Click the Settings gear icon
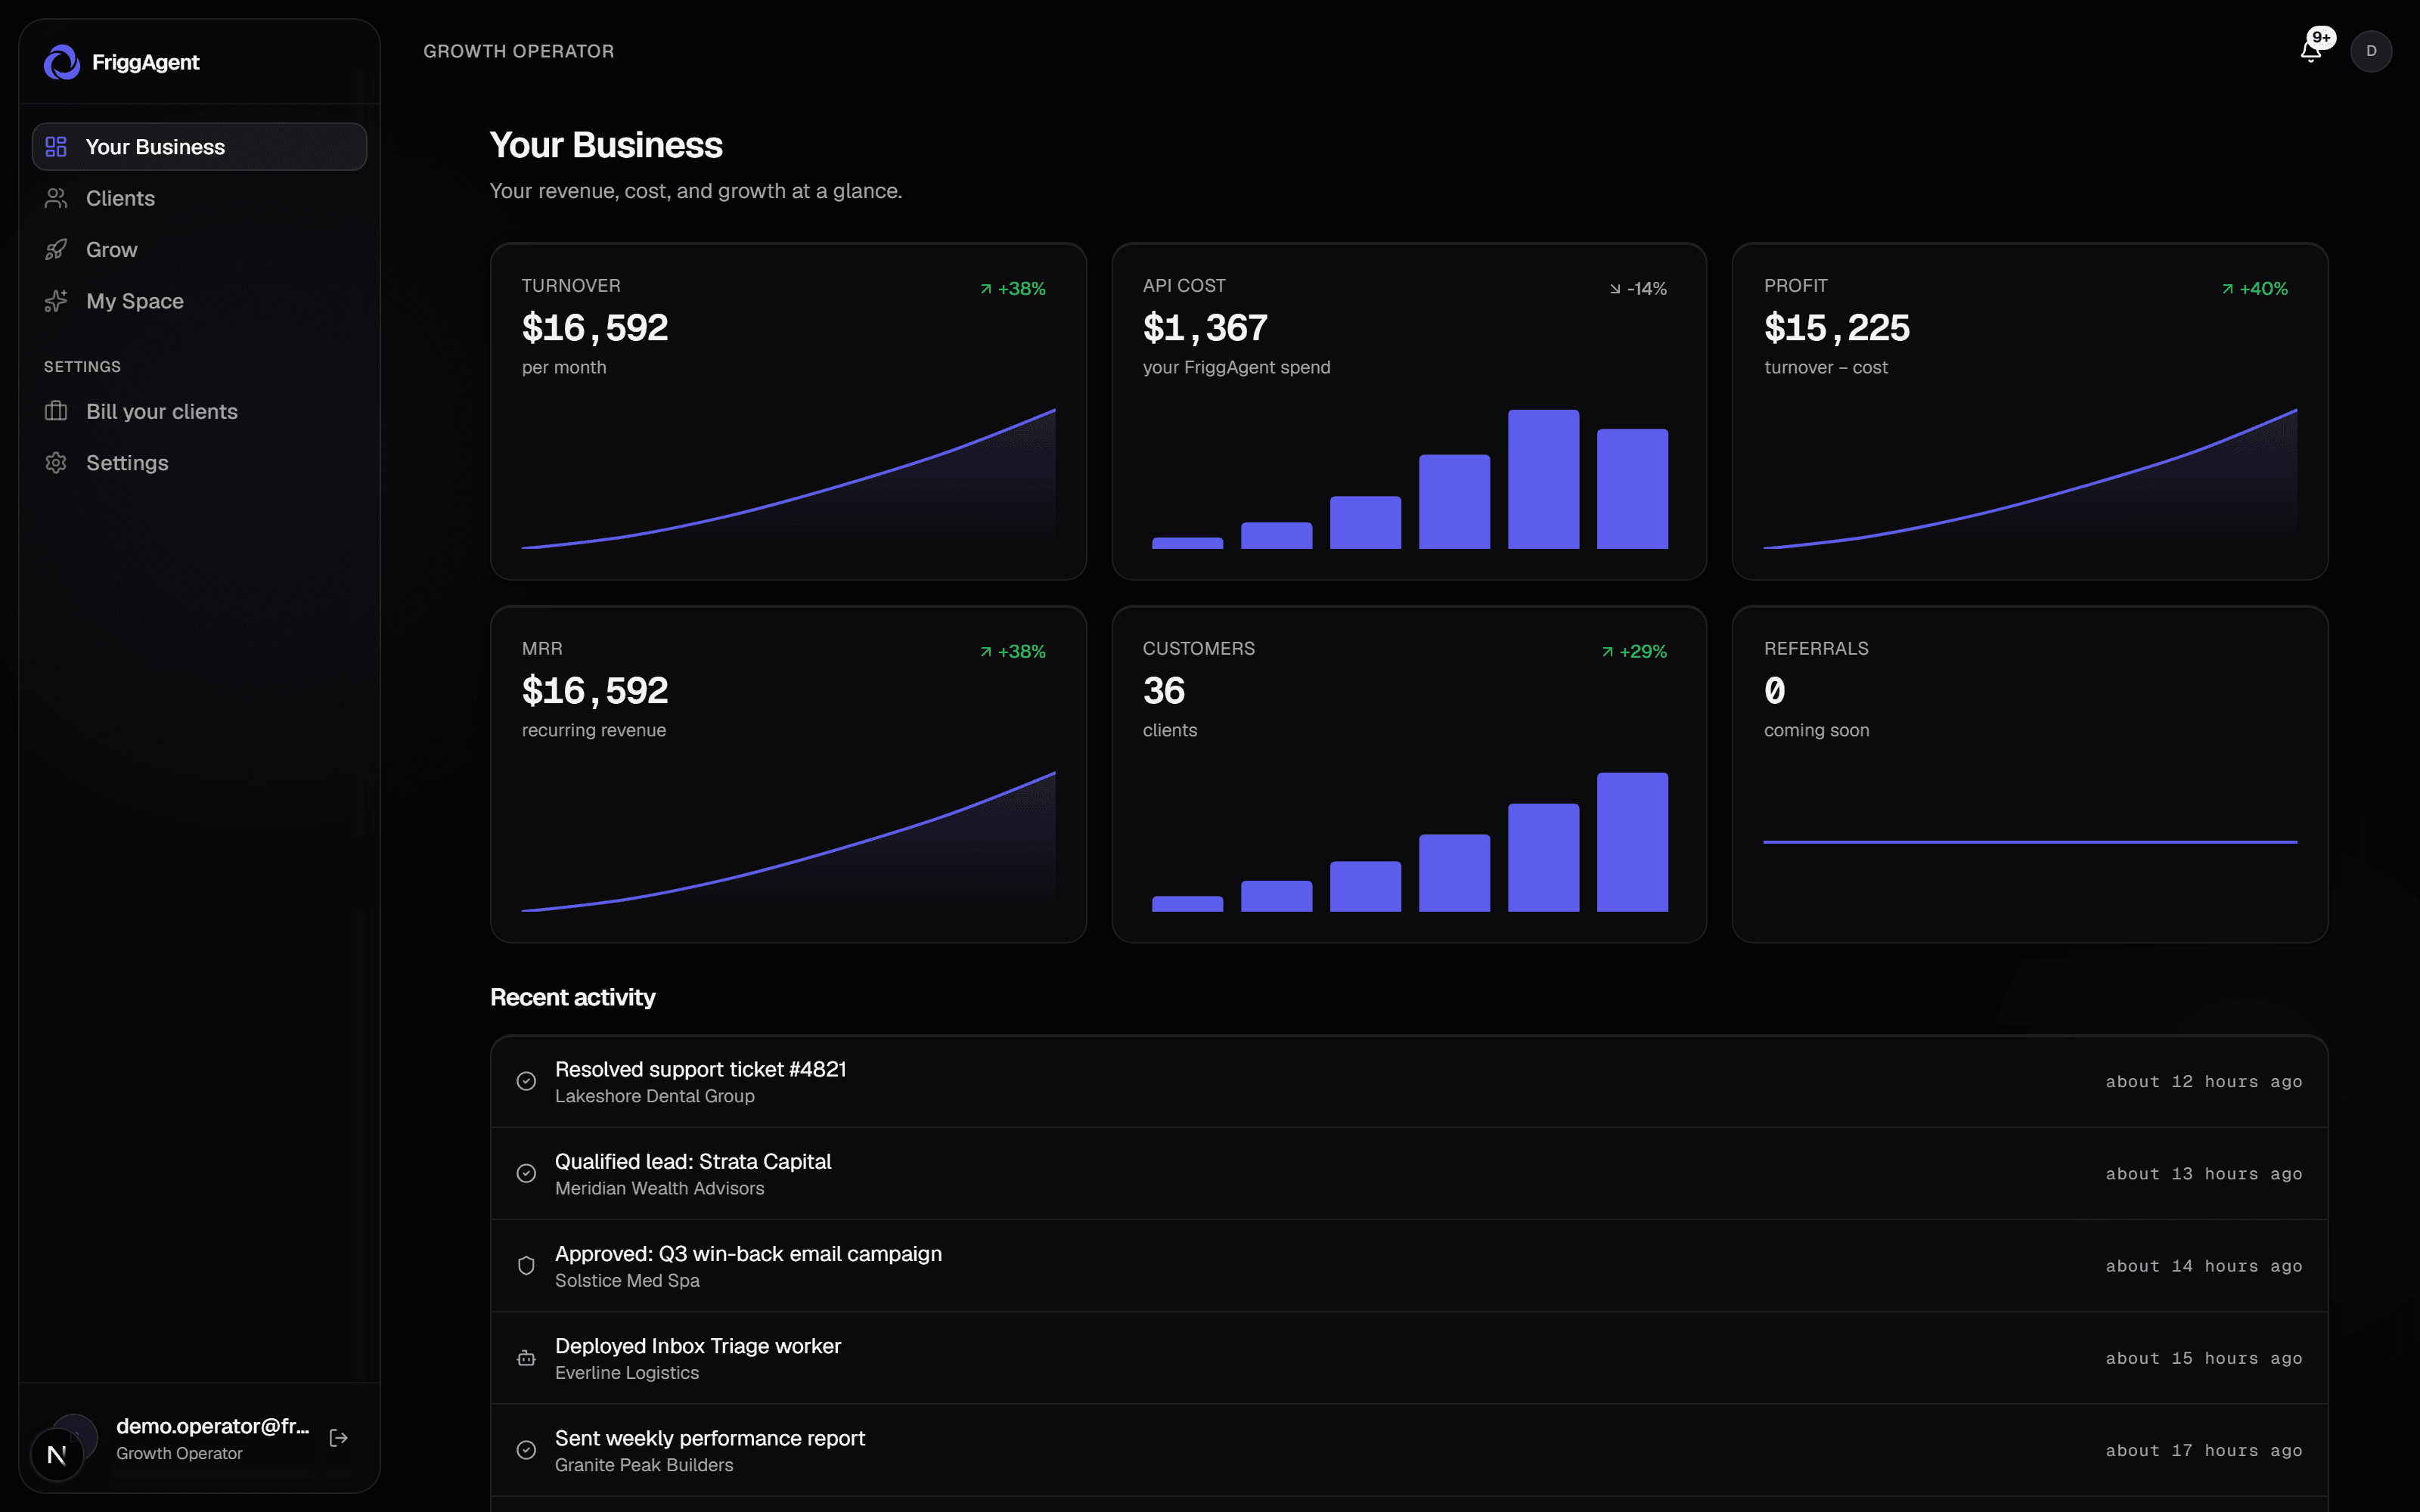2420x1512 pixels. point(56,463)
